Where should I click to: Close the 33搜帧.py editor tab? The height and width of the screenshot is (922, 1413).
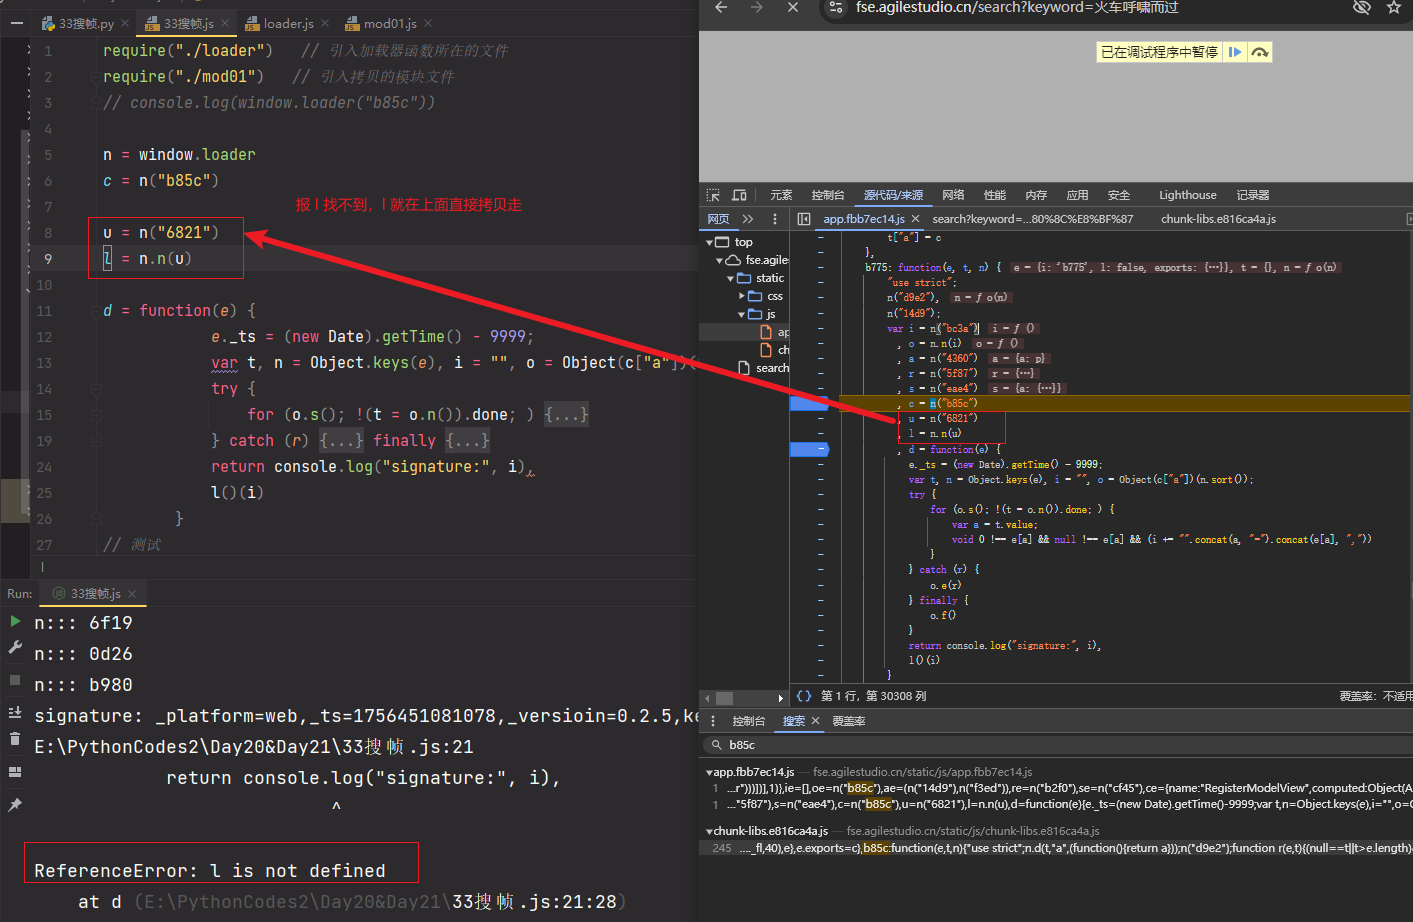125,23
